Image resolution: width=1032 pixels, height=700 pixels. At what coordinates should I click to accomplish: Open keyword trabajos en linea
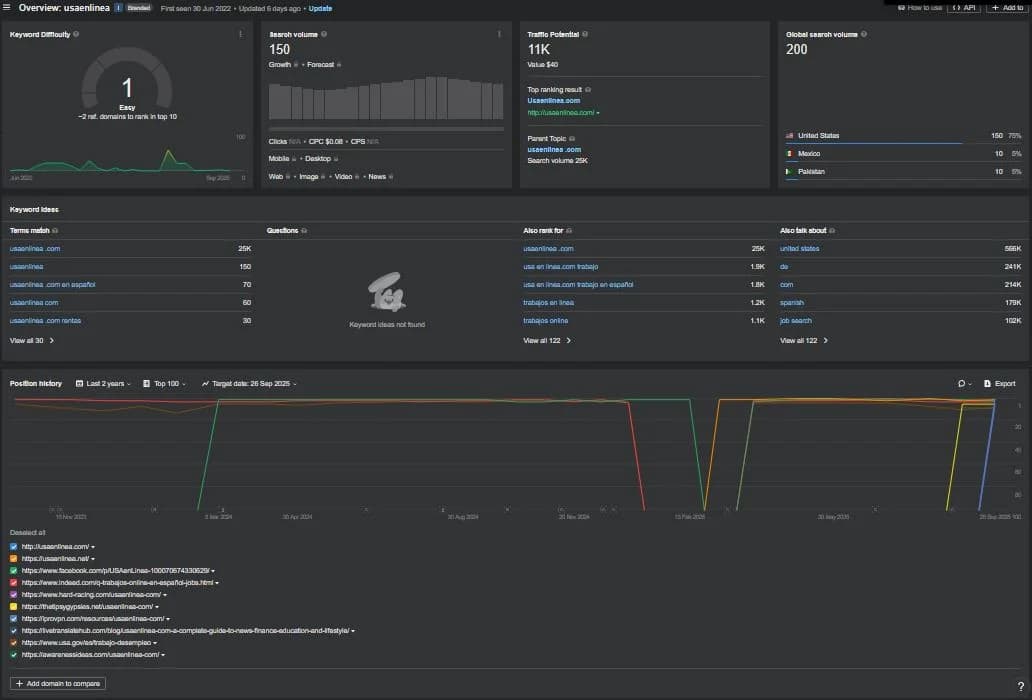tap(548, 303)
